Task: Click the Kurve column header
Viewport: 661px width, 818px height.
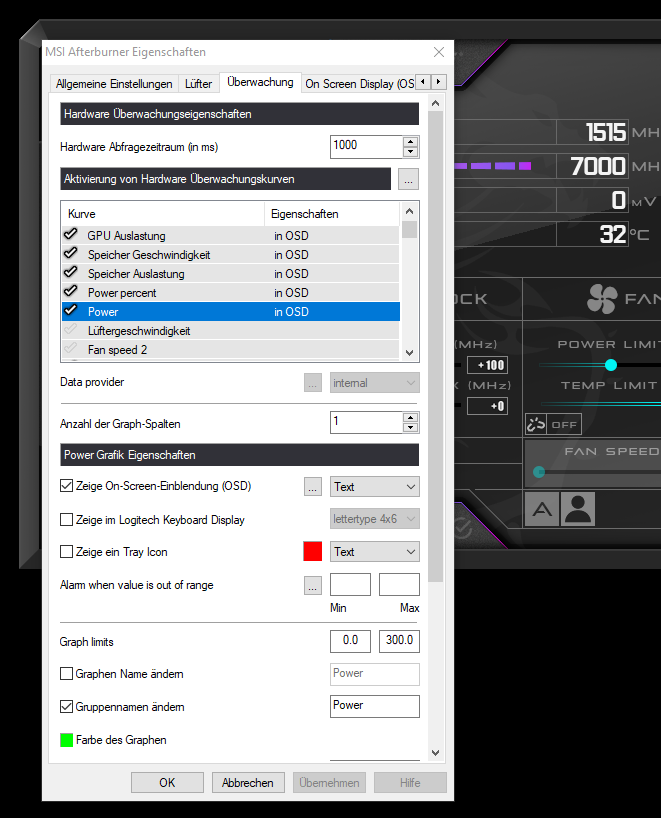Action: [163, 214]
